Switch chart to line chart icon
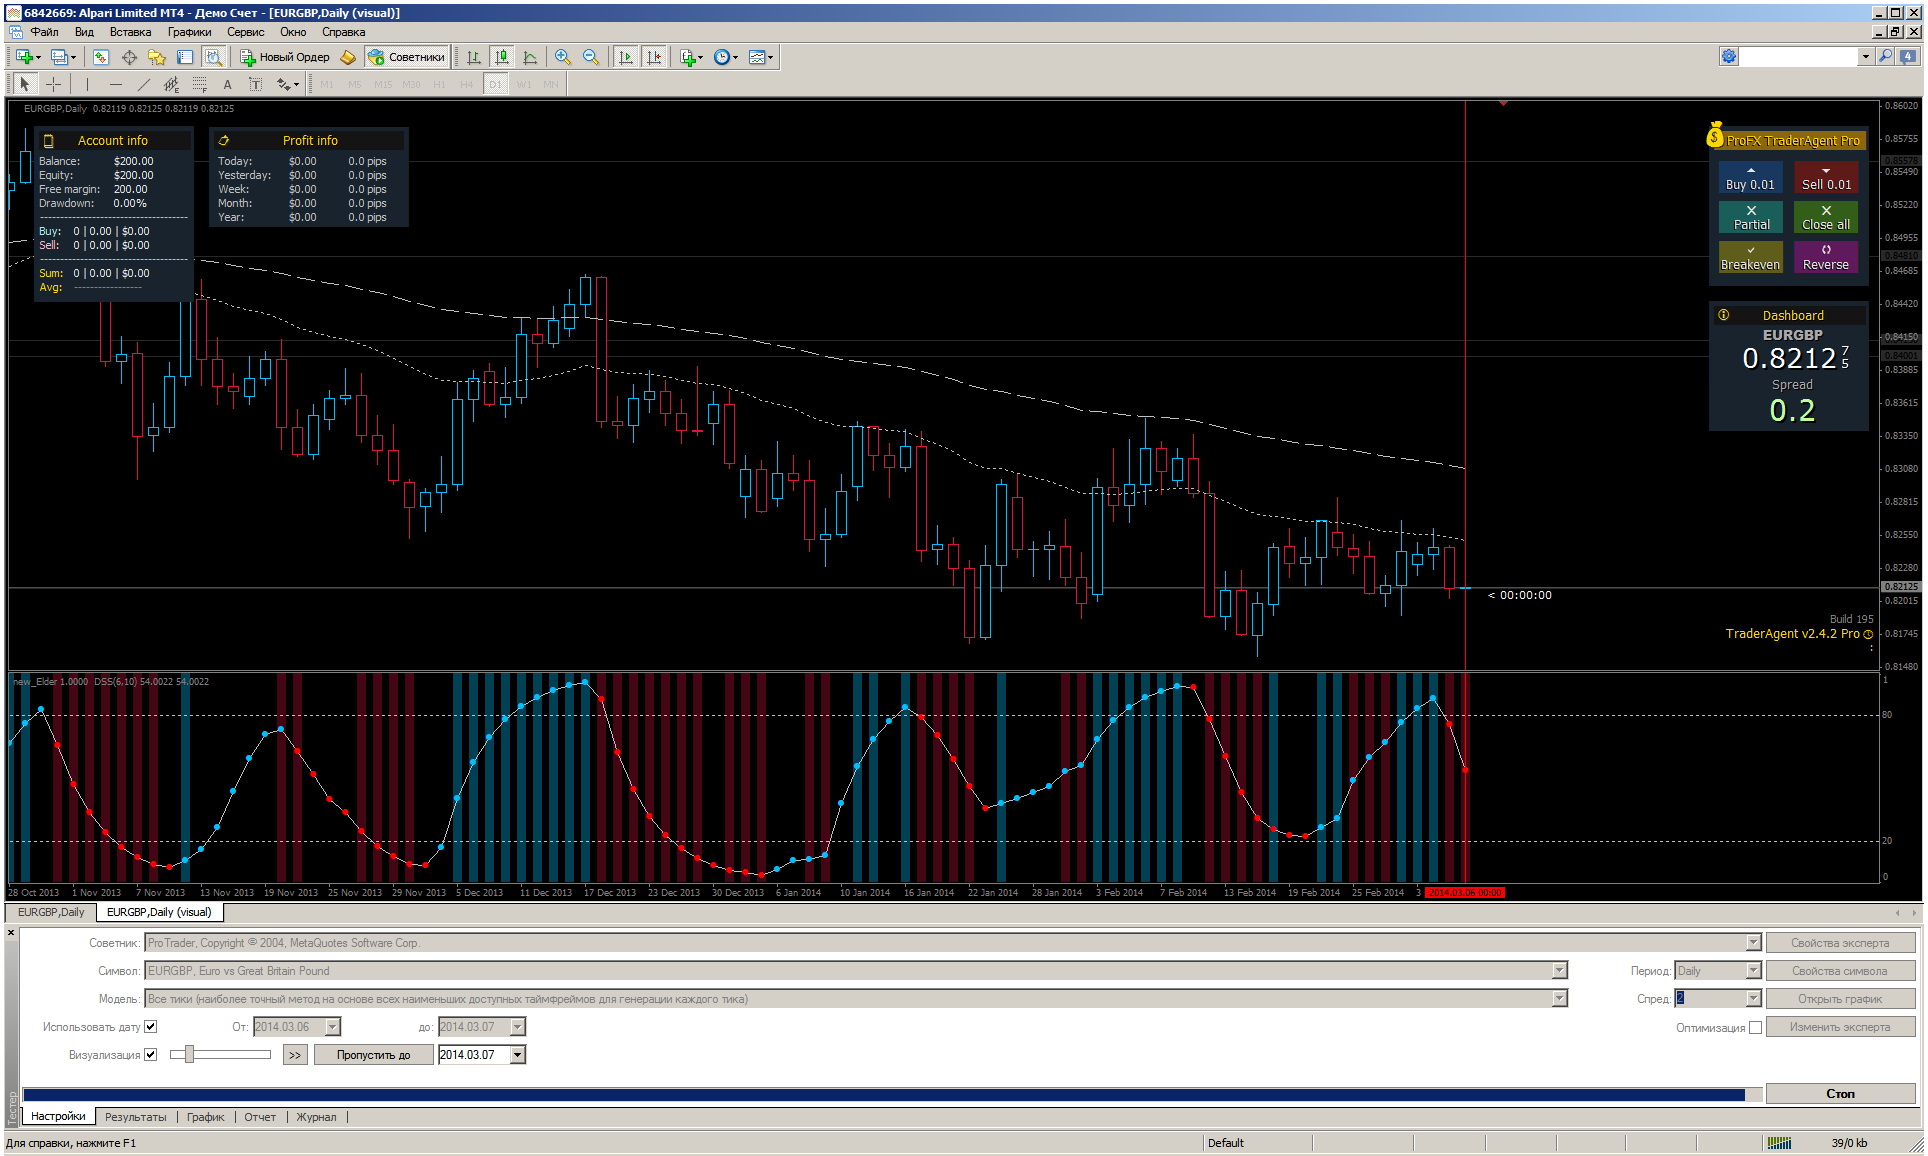Screen dimensions: 1928x1156 point(530,57)
